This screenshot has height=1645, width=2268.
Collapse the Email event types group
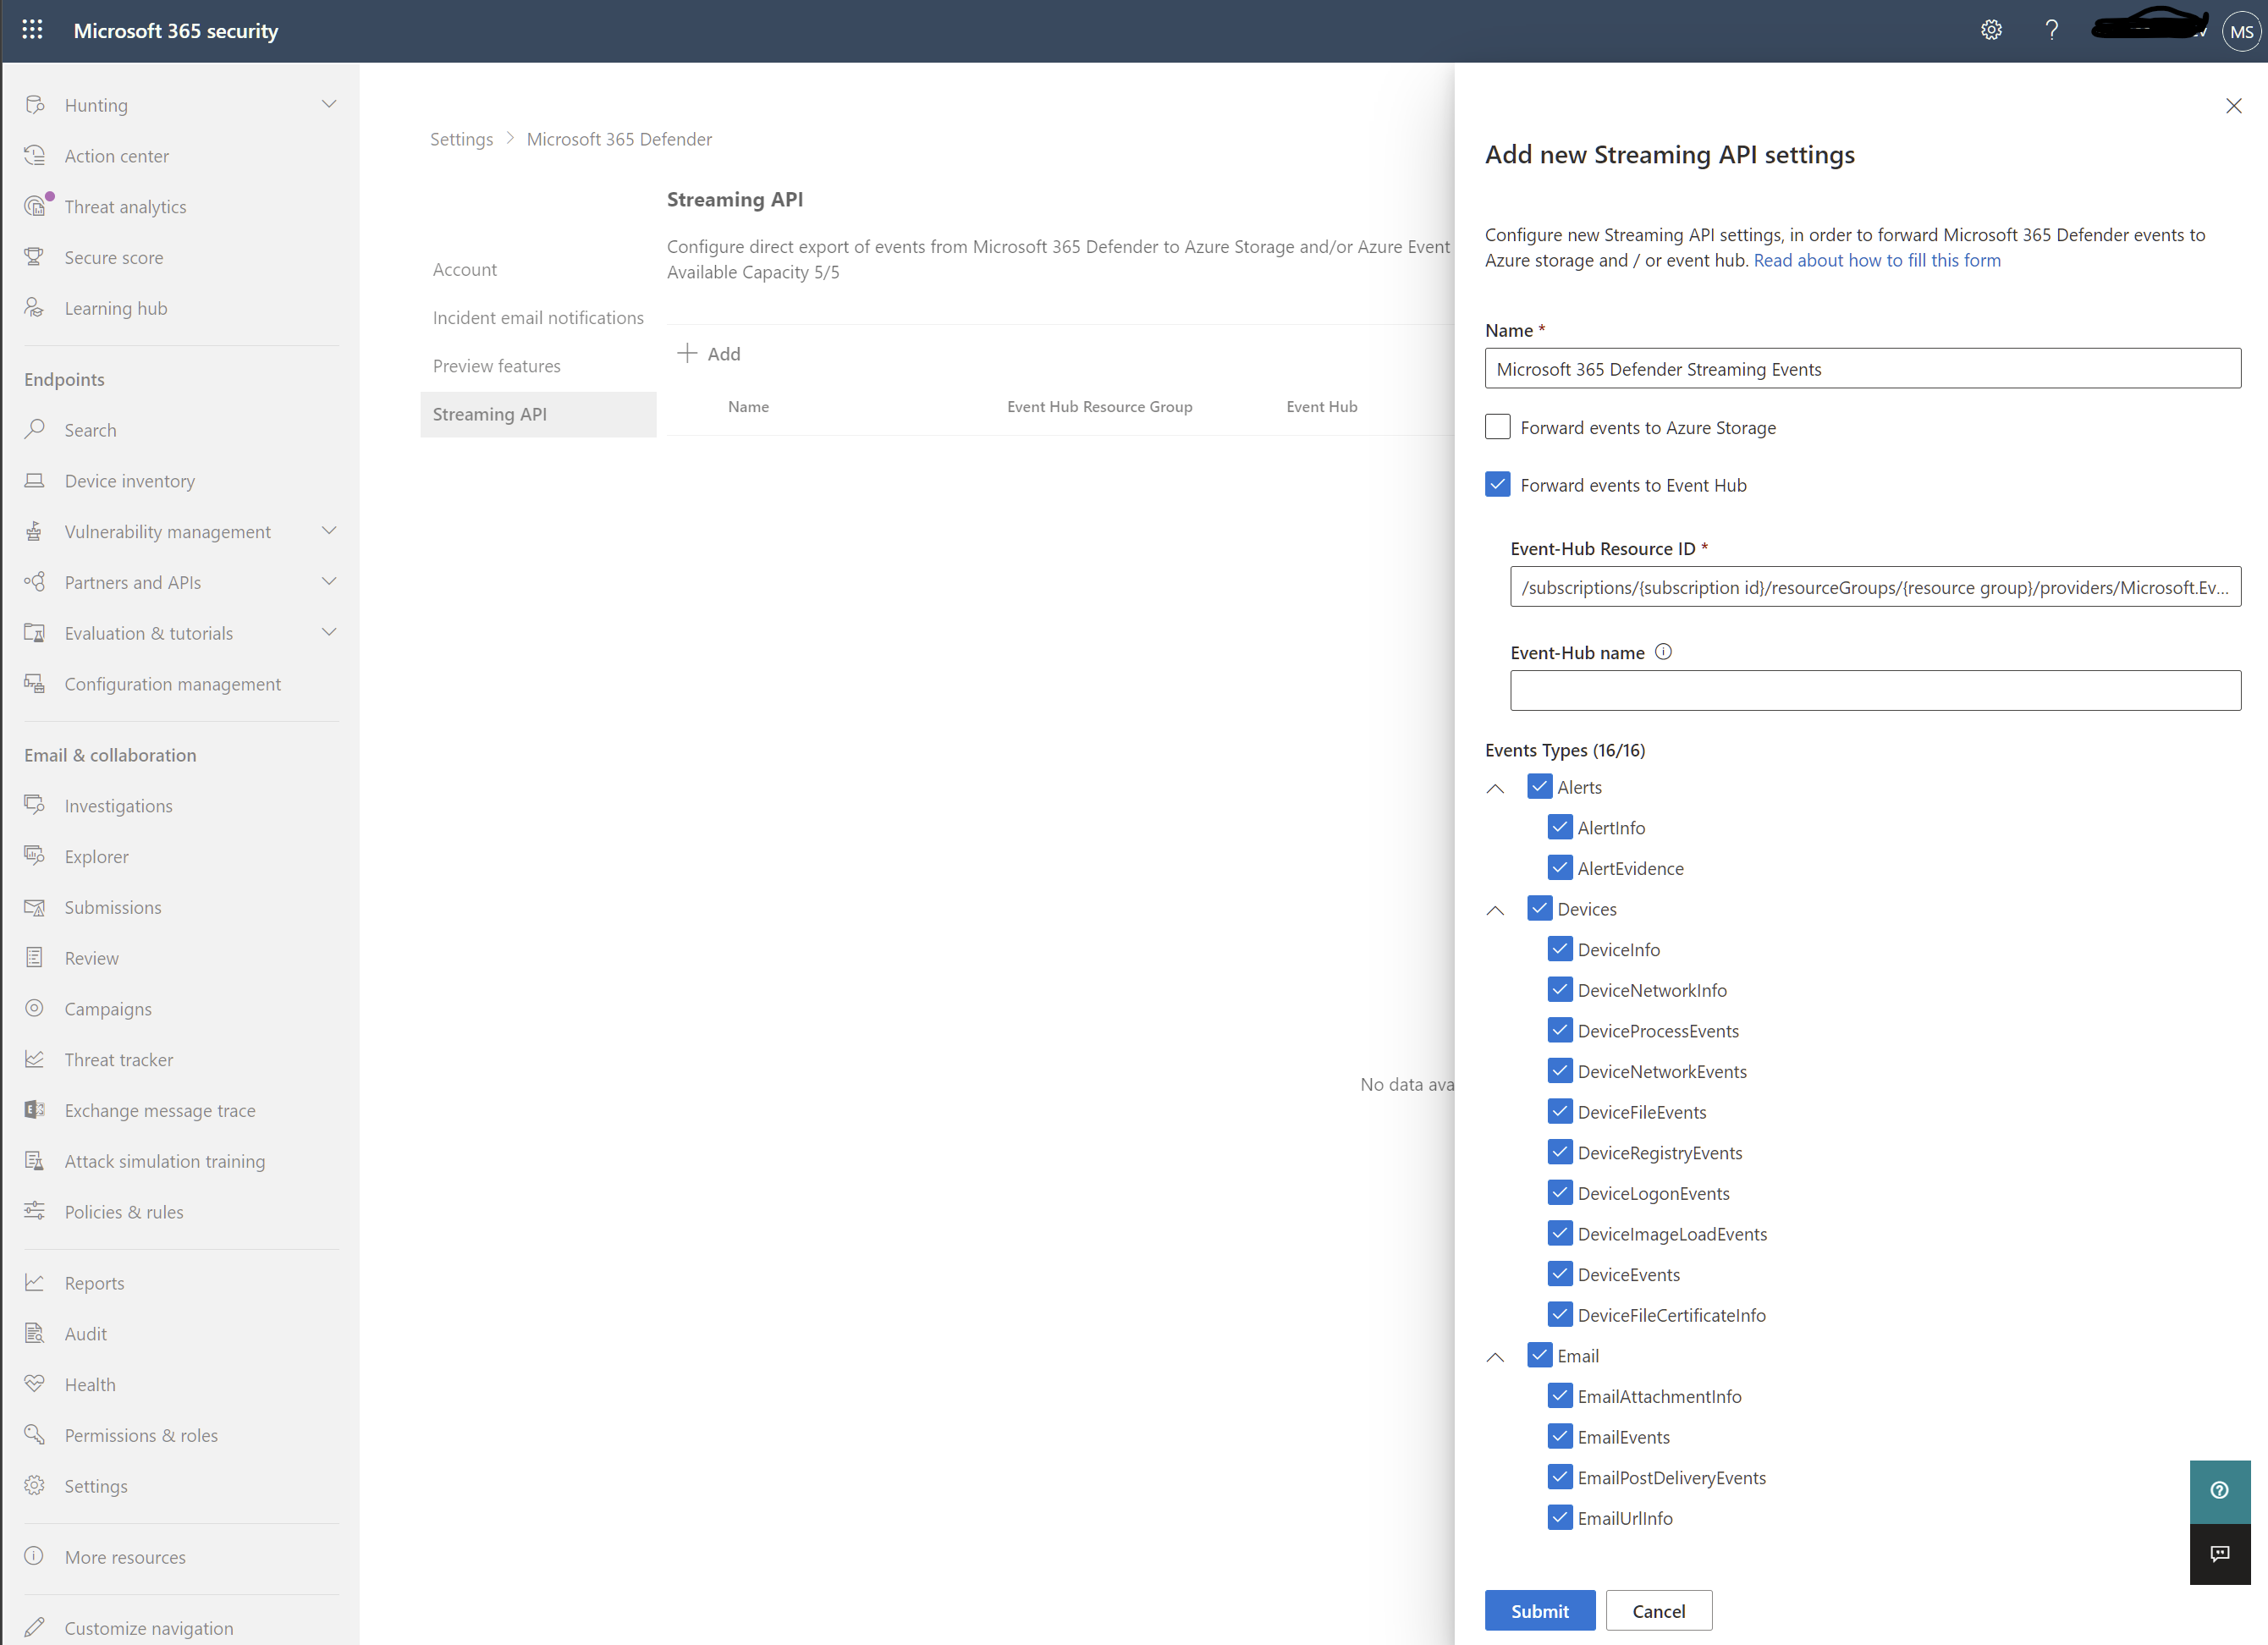point(1495,1357)
